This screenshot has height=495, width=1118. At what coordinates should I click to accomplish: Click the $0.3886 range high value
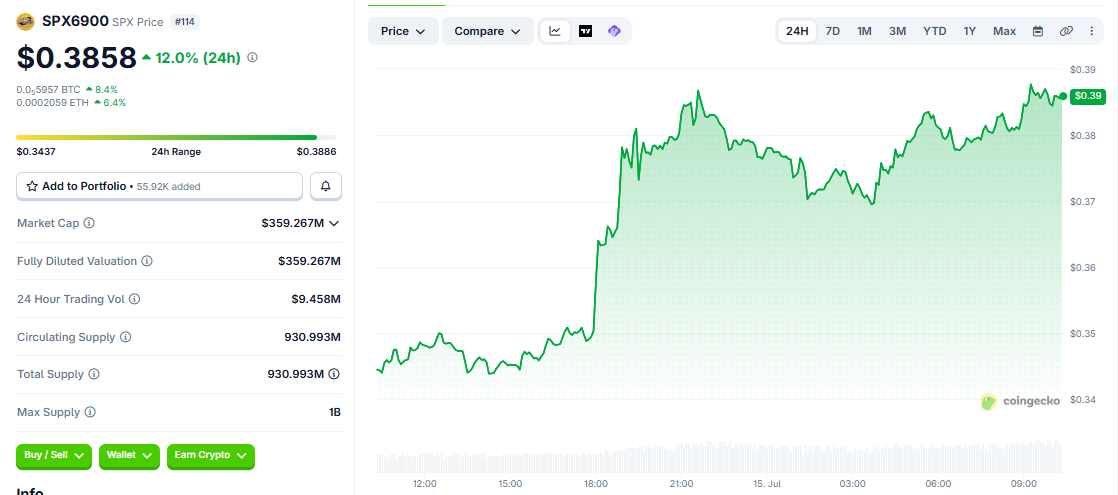click(x=317, y=151)
